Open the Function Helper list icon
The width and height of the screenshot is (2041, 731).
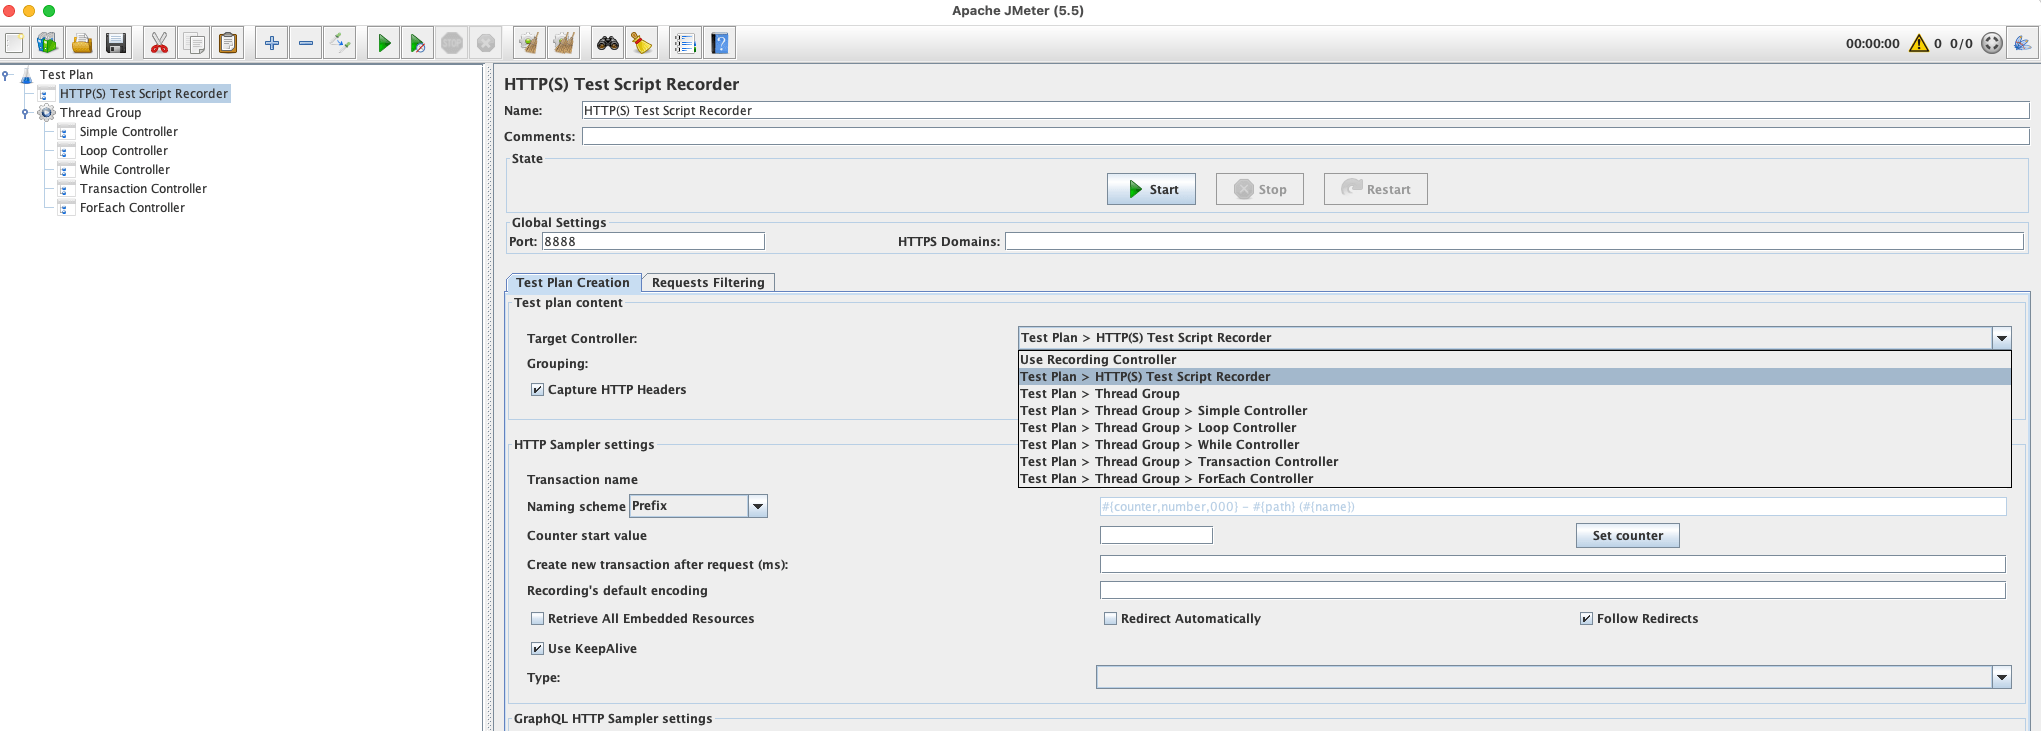pyautogui.click(x=685, y=43)
